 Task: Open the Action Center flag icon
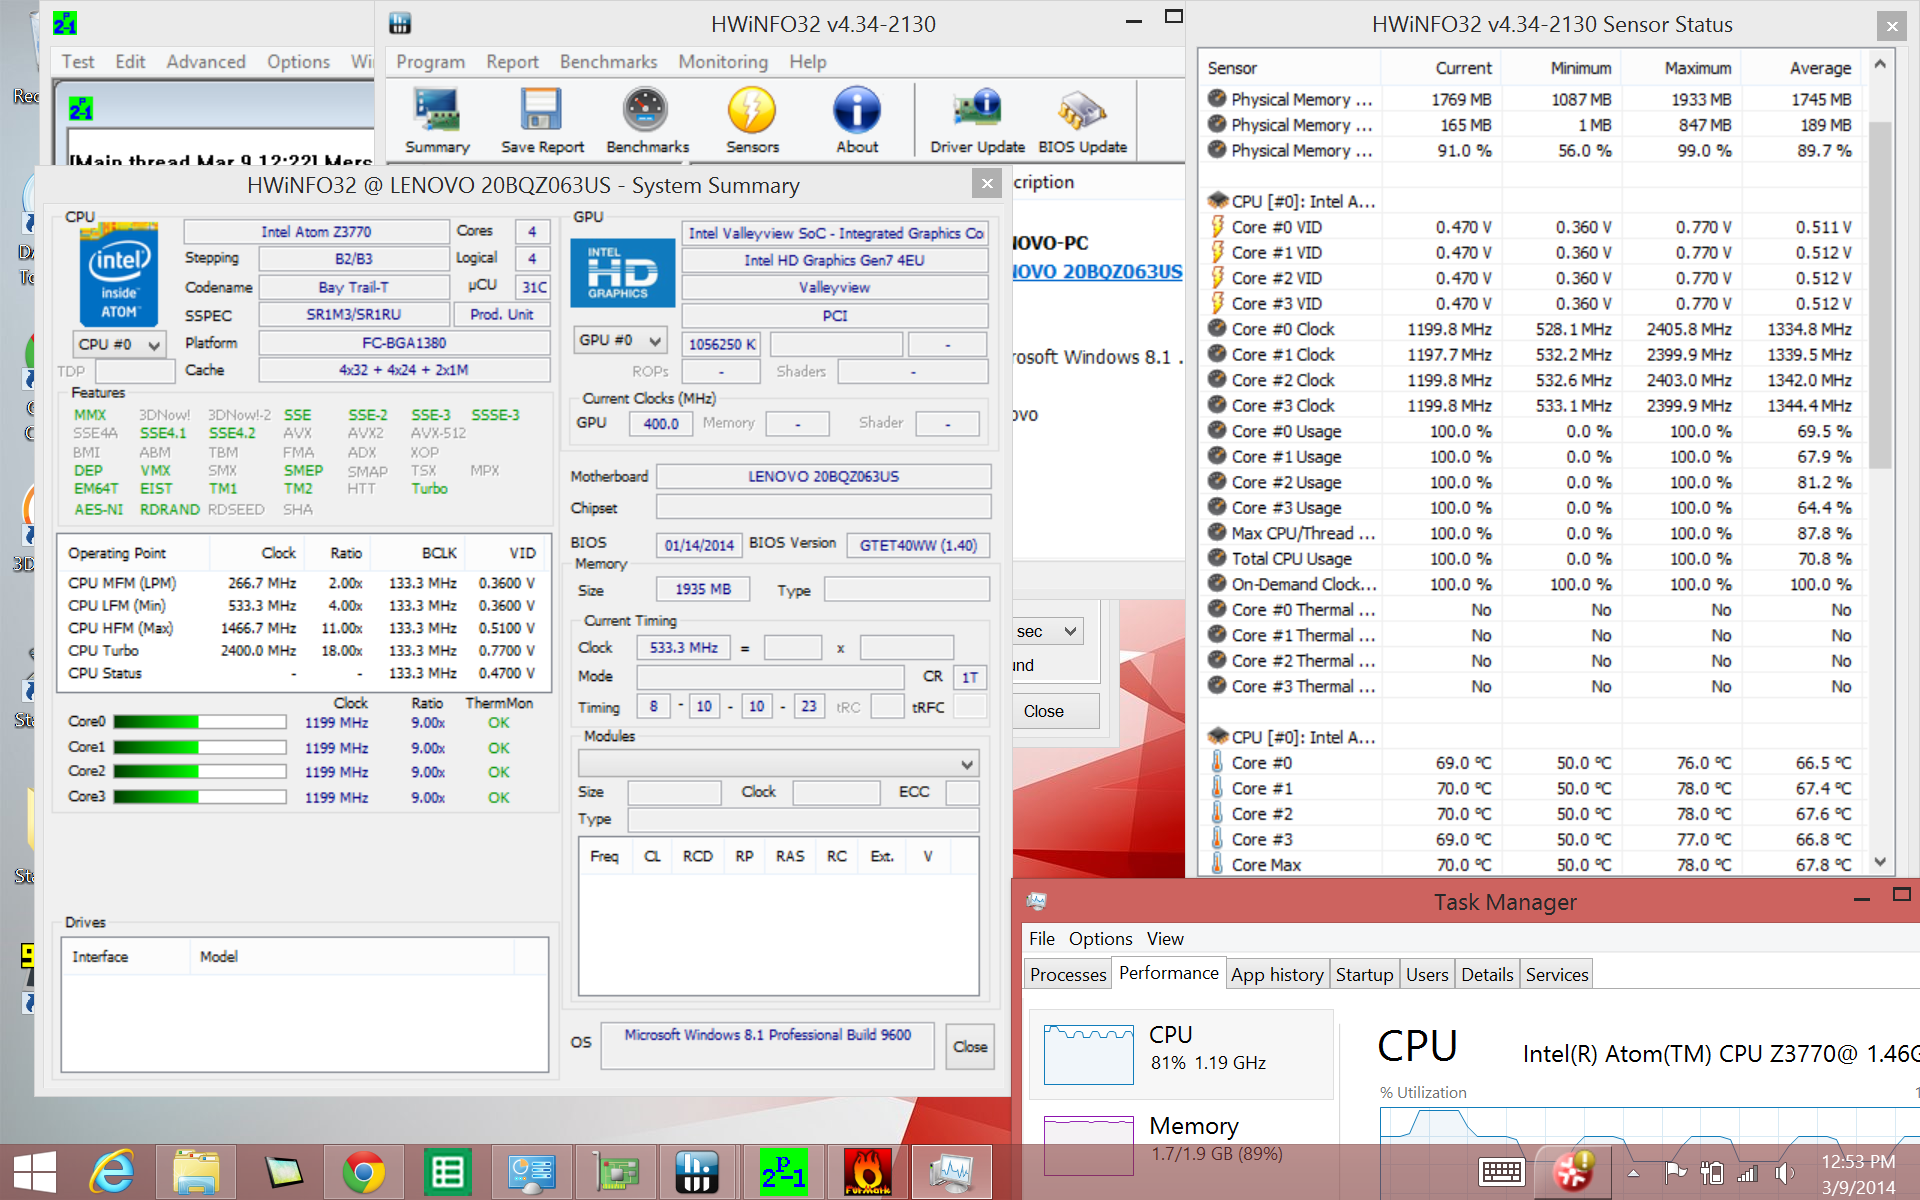click(1675, 1173)
